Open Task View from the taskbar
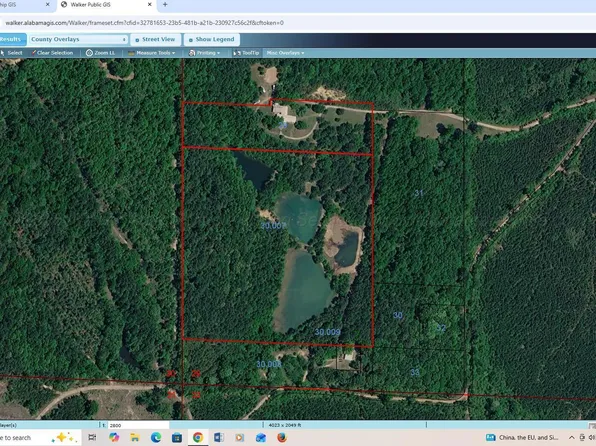The height and width of the screenshot is (446, 596). coord(92,438)
